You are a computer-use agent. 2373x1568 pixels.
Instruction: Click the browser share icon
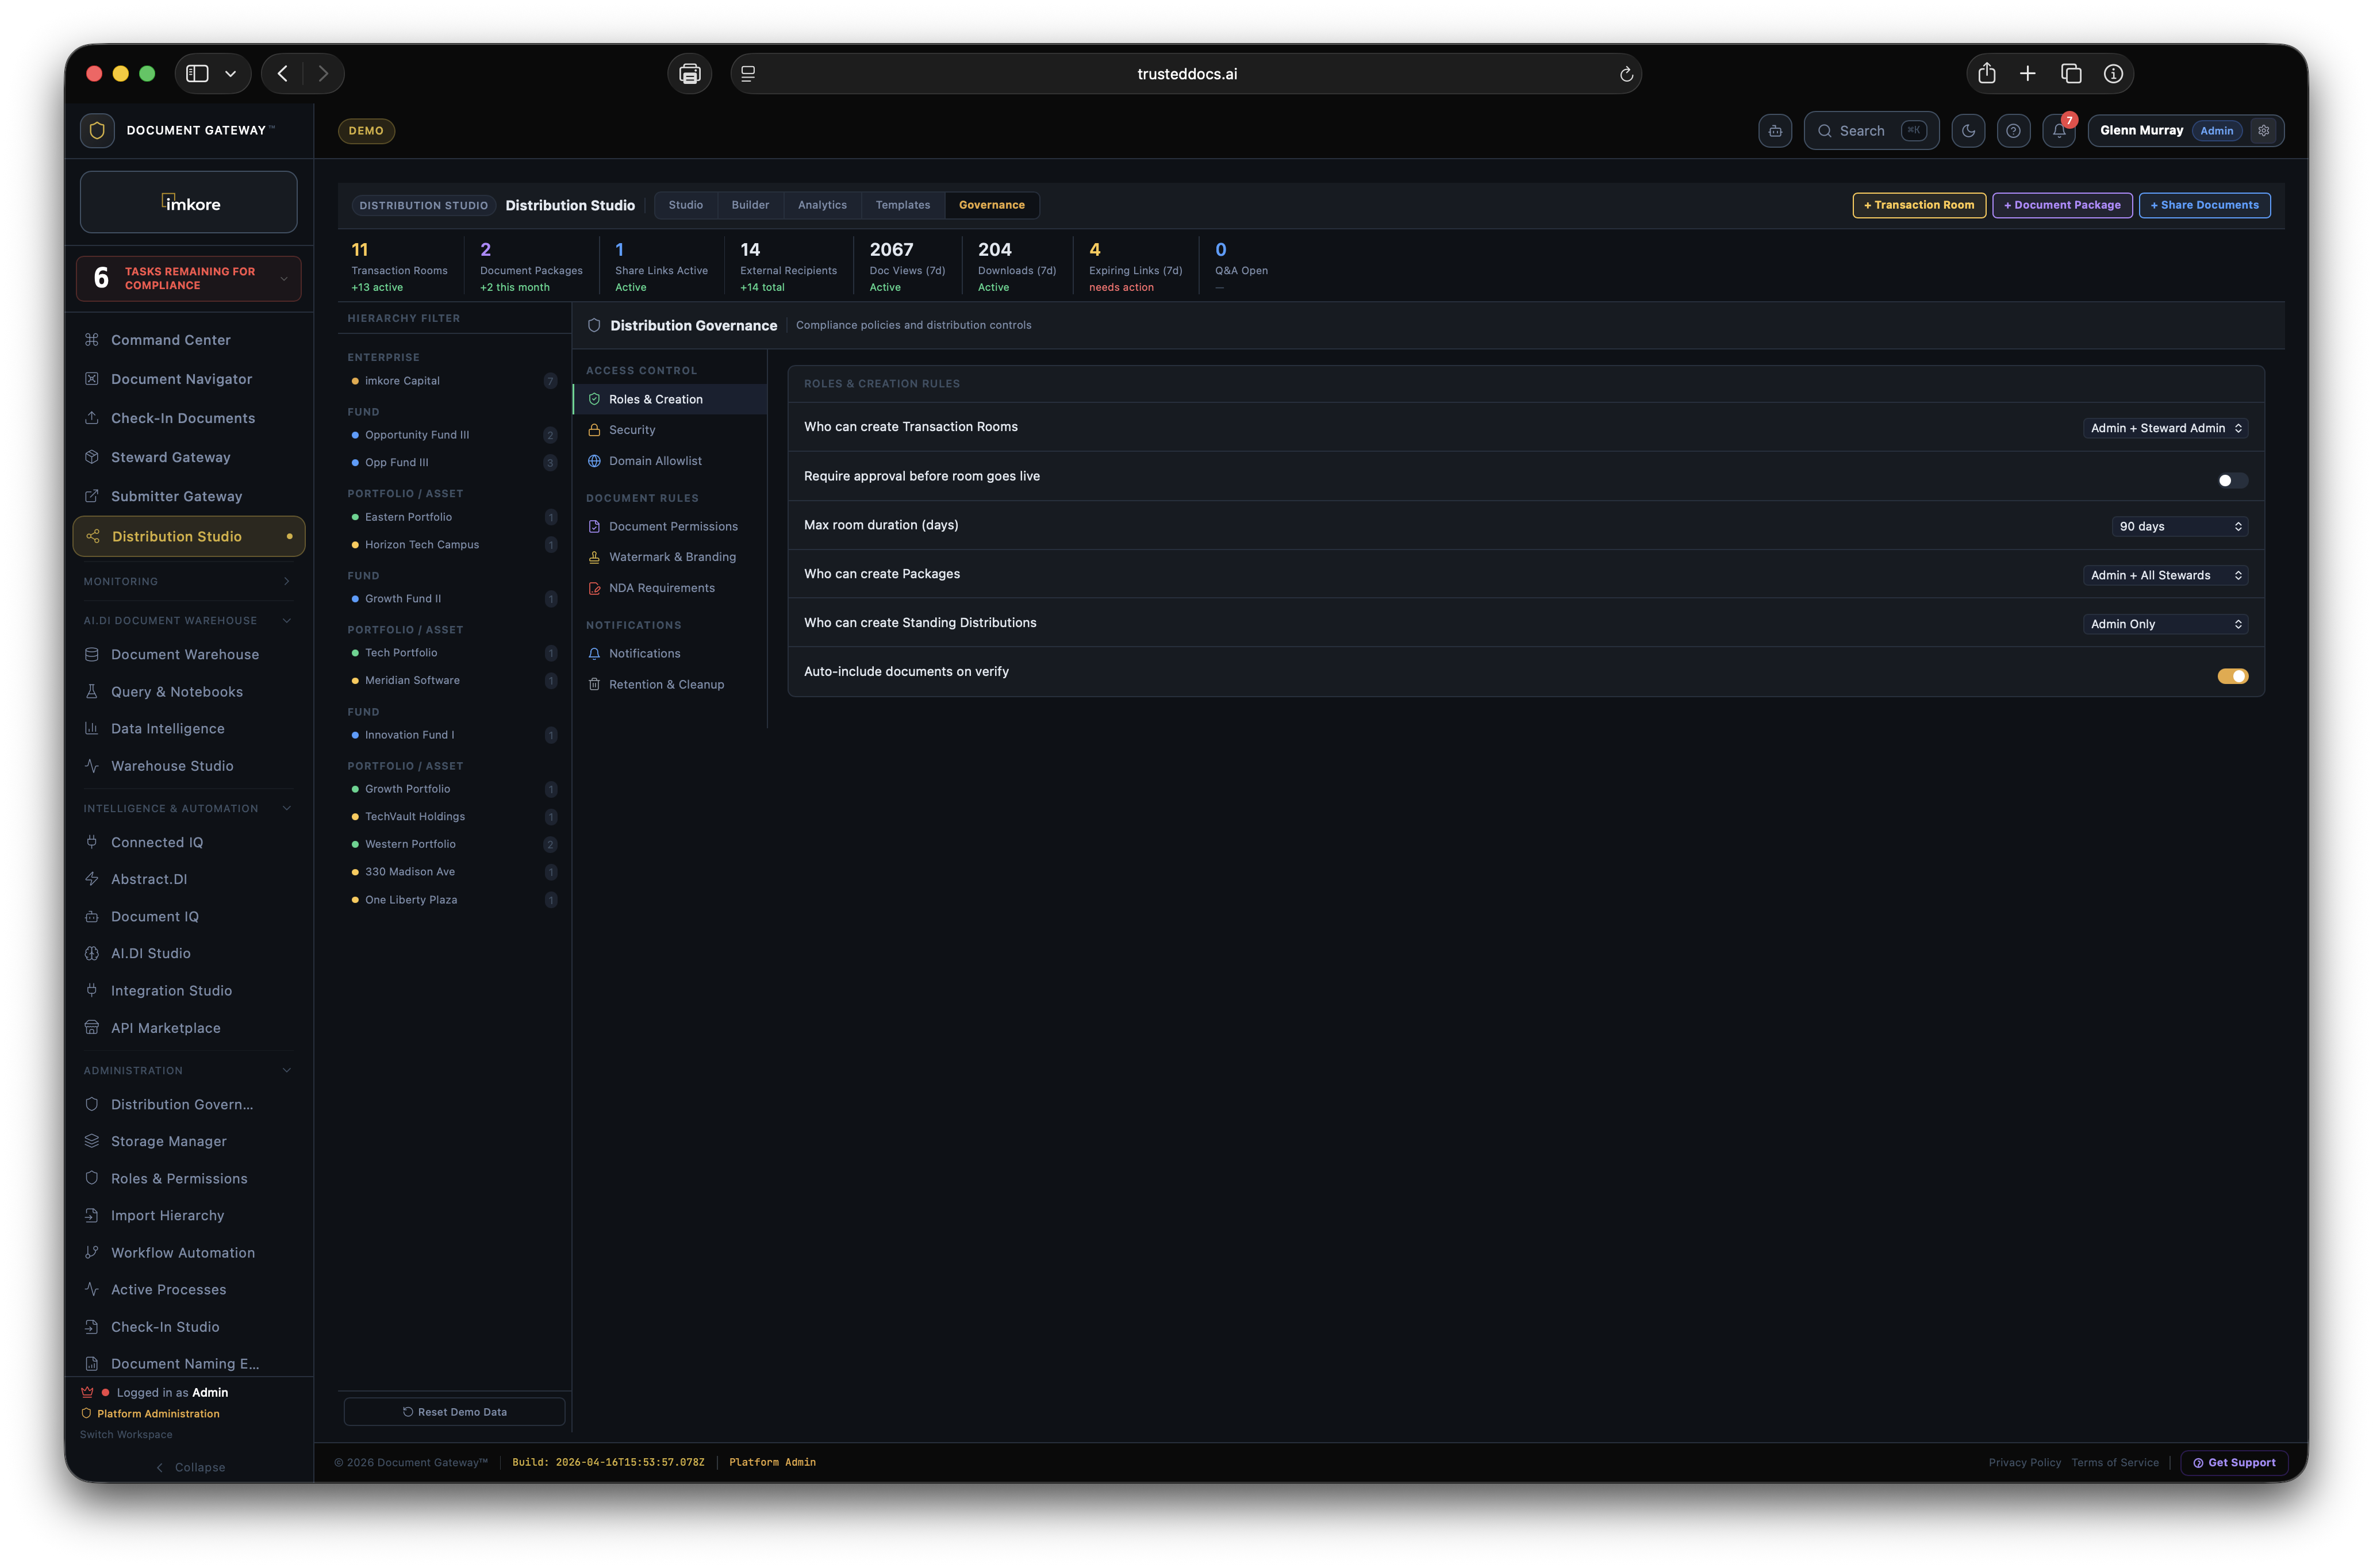click(x=1986, y=74)
